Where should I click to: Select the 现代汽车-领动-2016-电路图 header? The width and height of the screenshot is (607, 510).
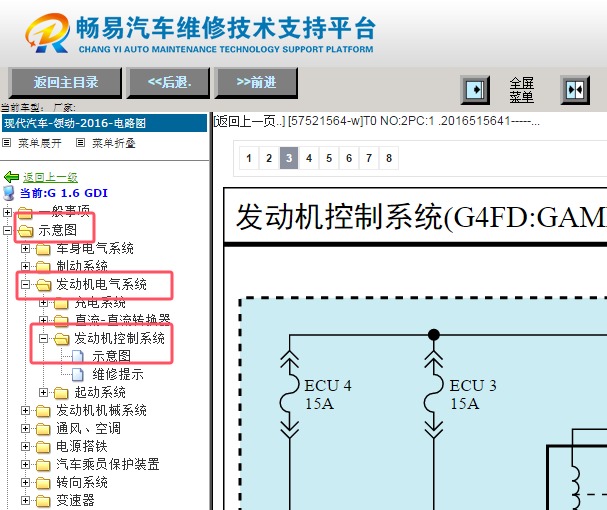(105, 123)
